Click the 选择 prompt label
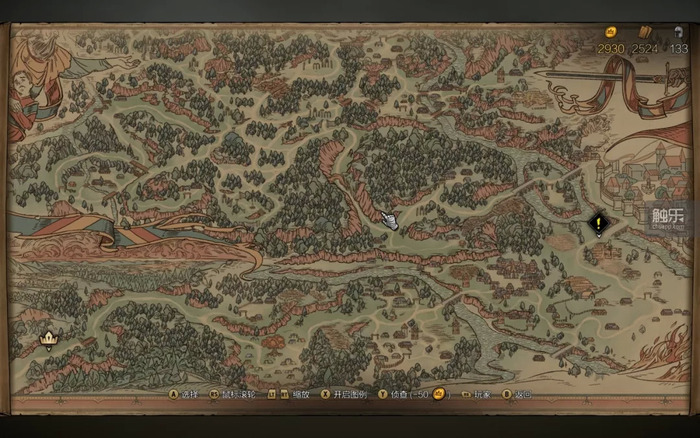Image resolution: width=700 pixels, height=438 pixels. (190, 394)
